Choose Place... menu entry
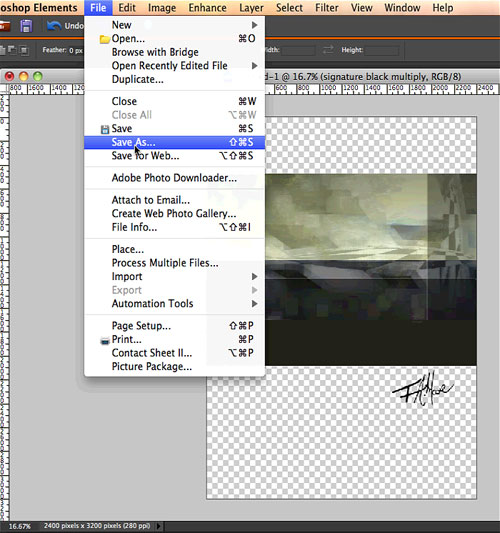500x533 pixels. click(174, 249)
